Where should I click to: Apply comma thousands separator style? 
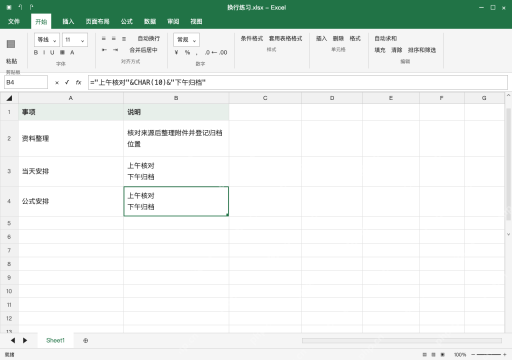(196, 53)
